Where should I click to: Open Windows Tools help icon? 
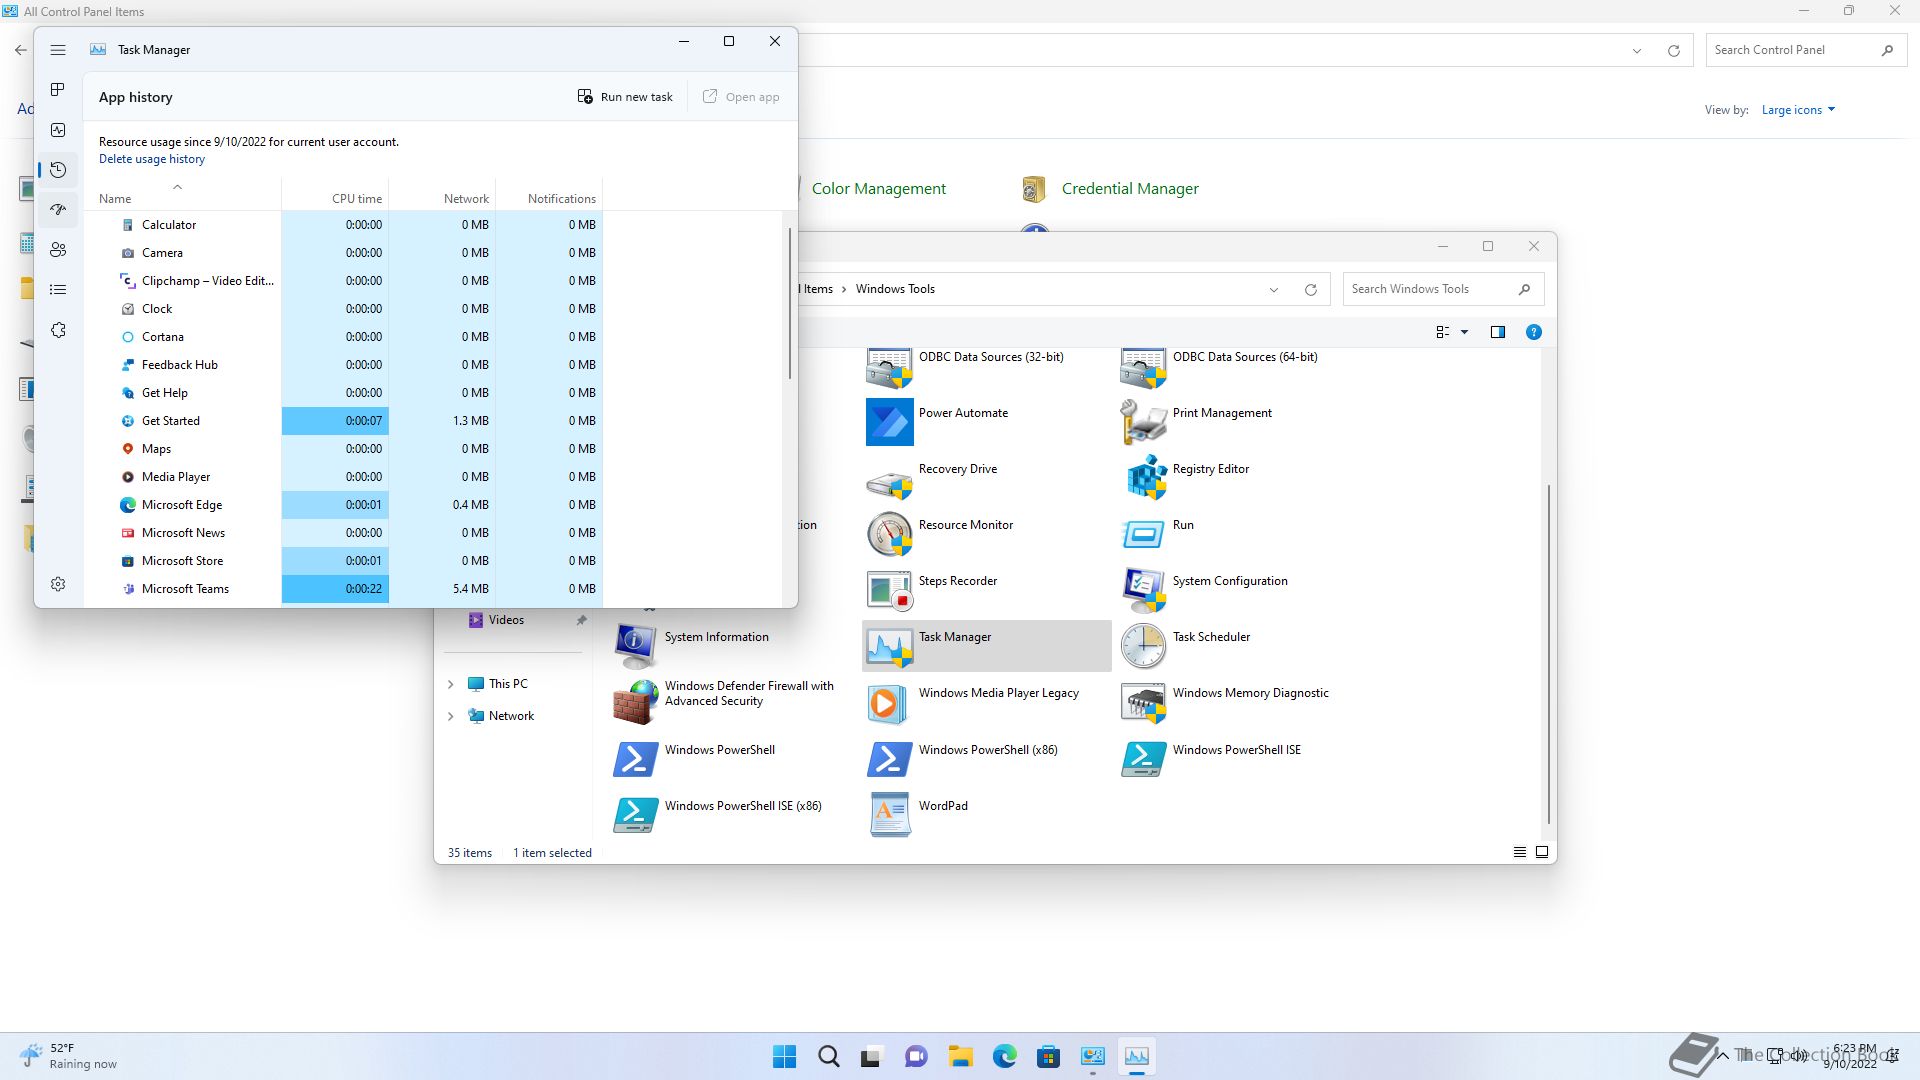pos(1534,332)
